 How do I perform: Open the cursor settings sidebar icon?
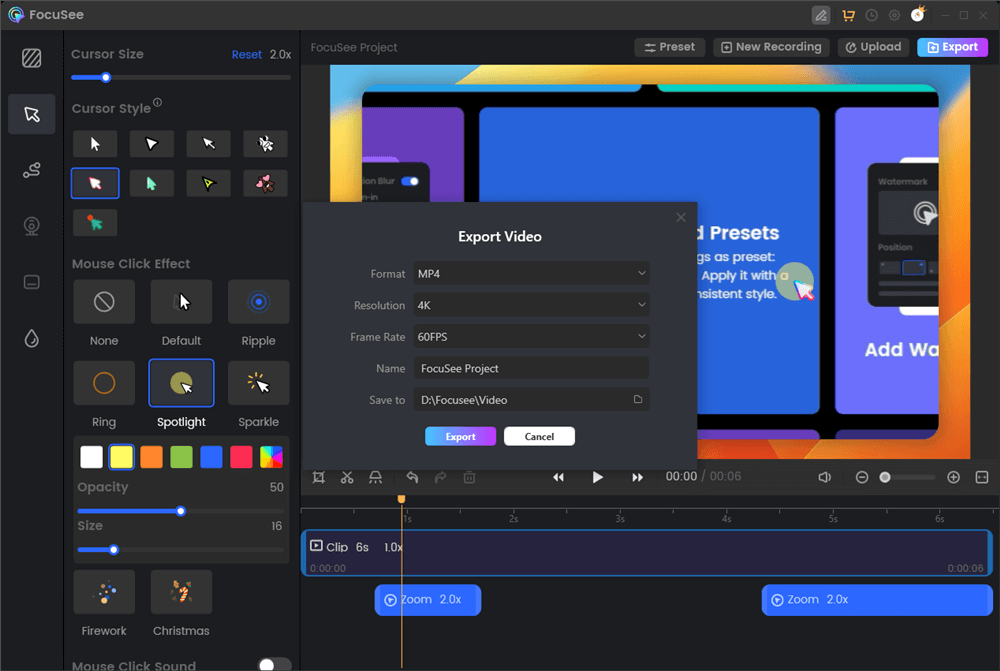pyautogui.click(x=31, y=114)
